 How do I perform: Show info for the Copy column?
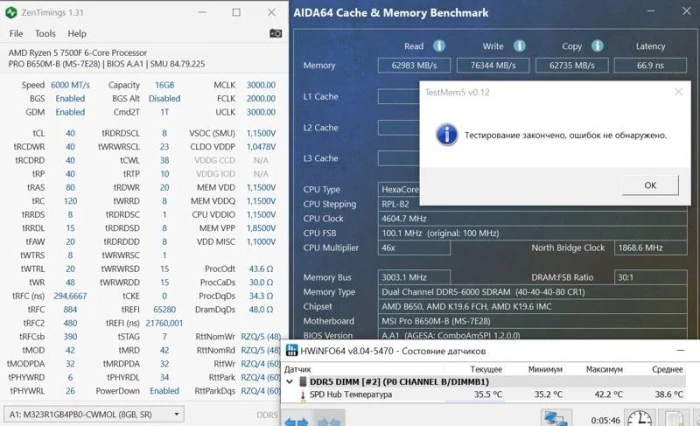point(597,46)
